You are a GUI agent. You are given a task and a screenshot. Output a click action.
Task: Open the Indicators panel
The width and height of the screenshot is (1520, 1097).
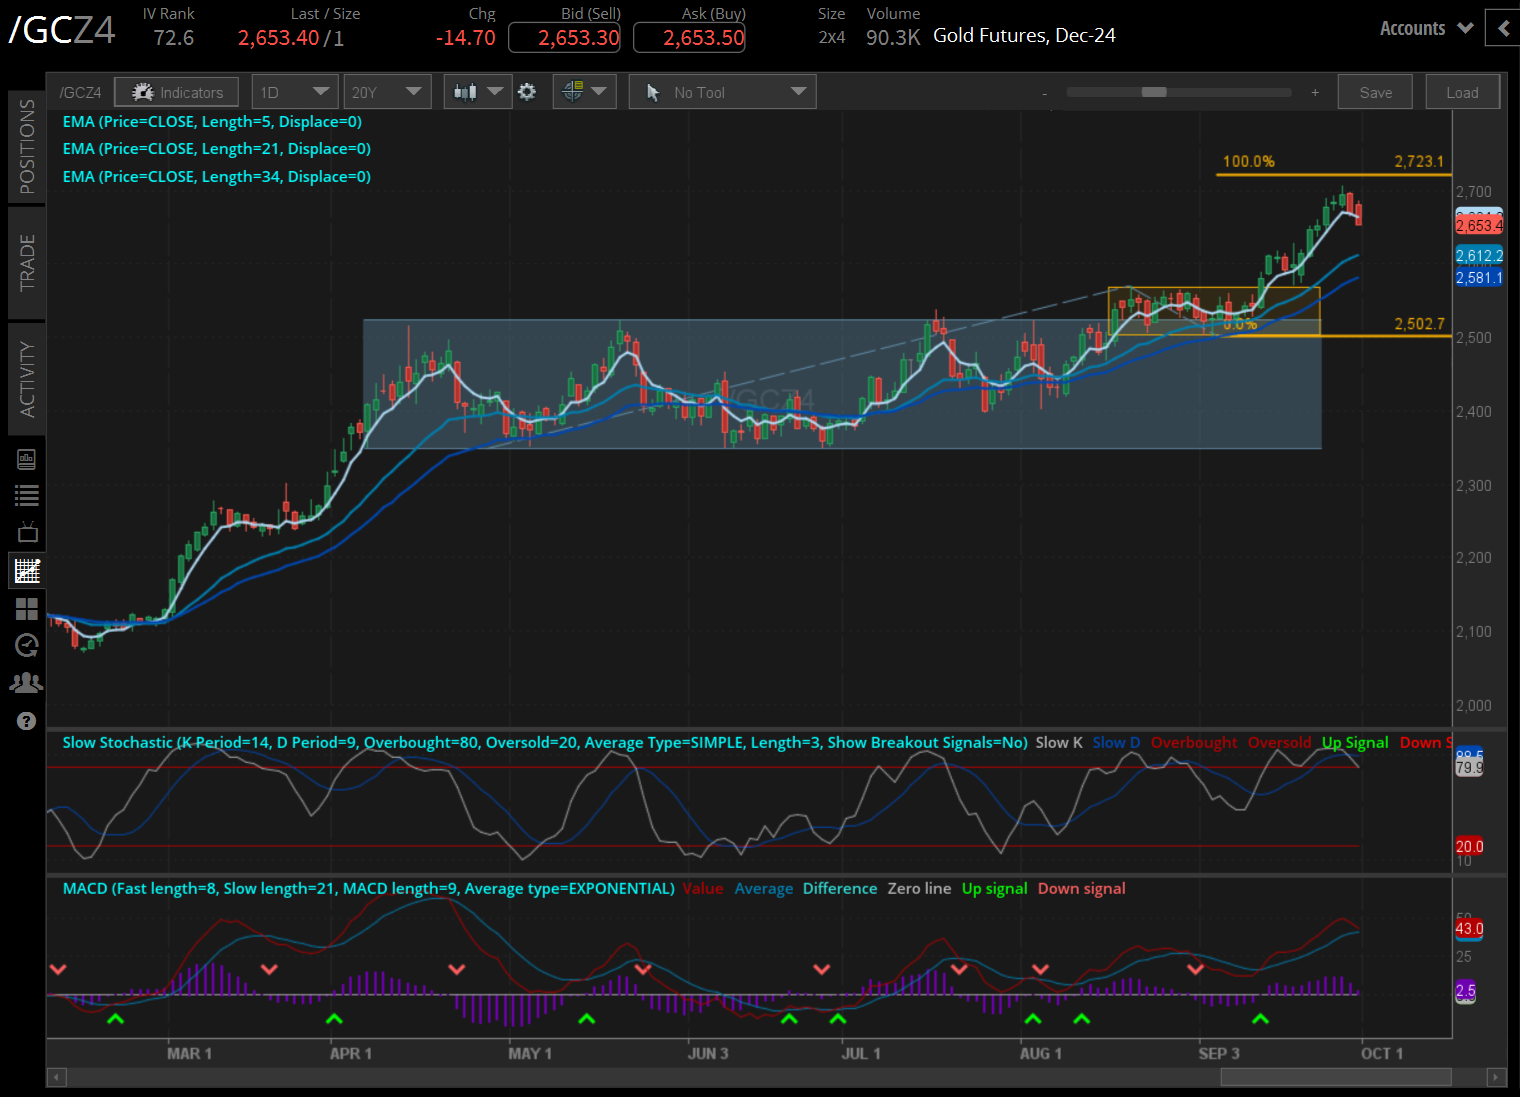[x=176, y=92]
